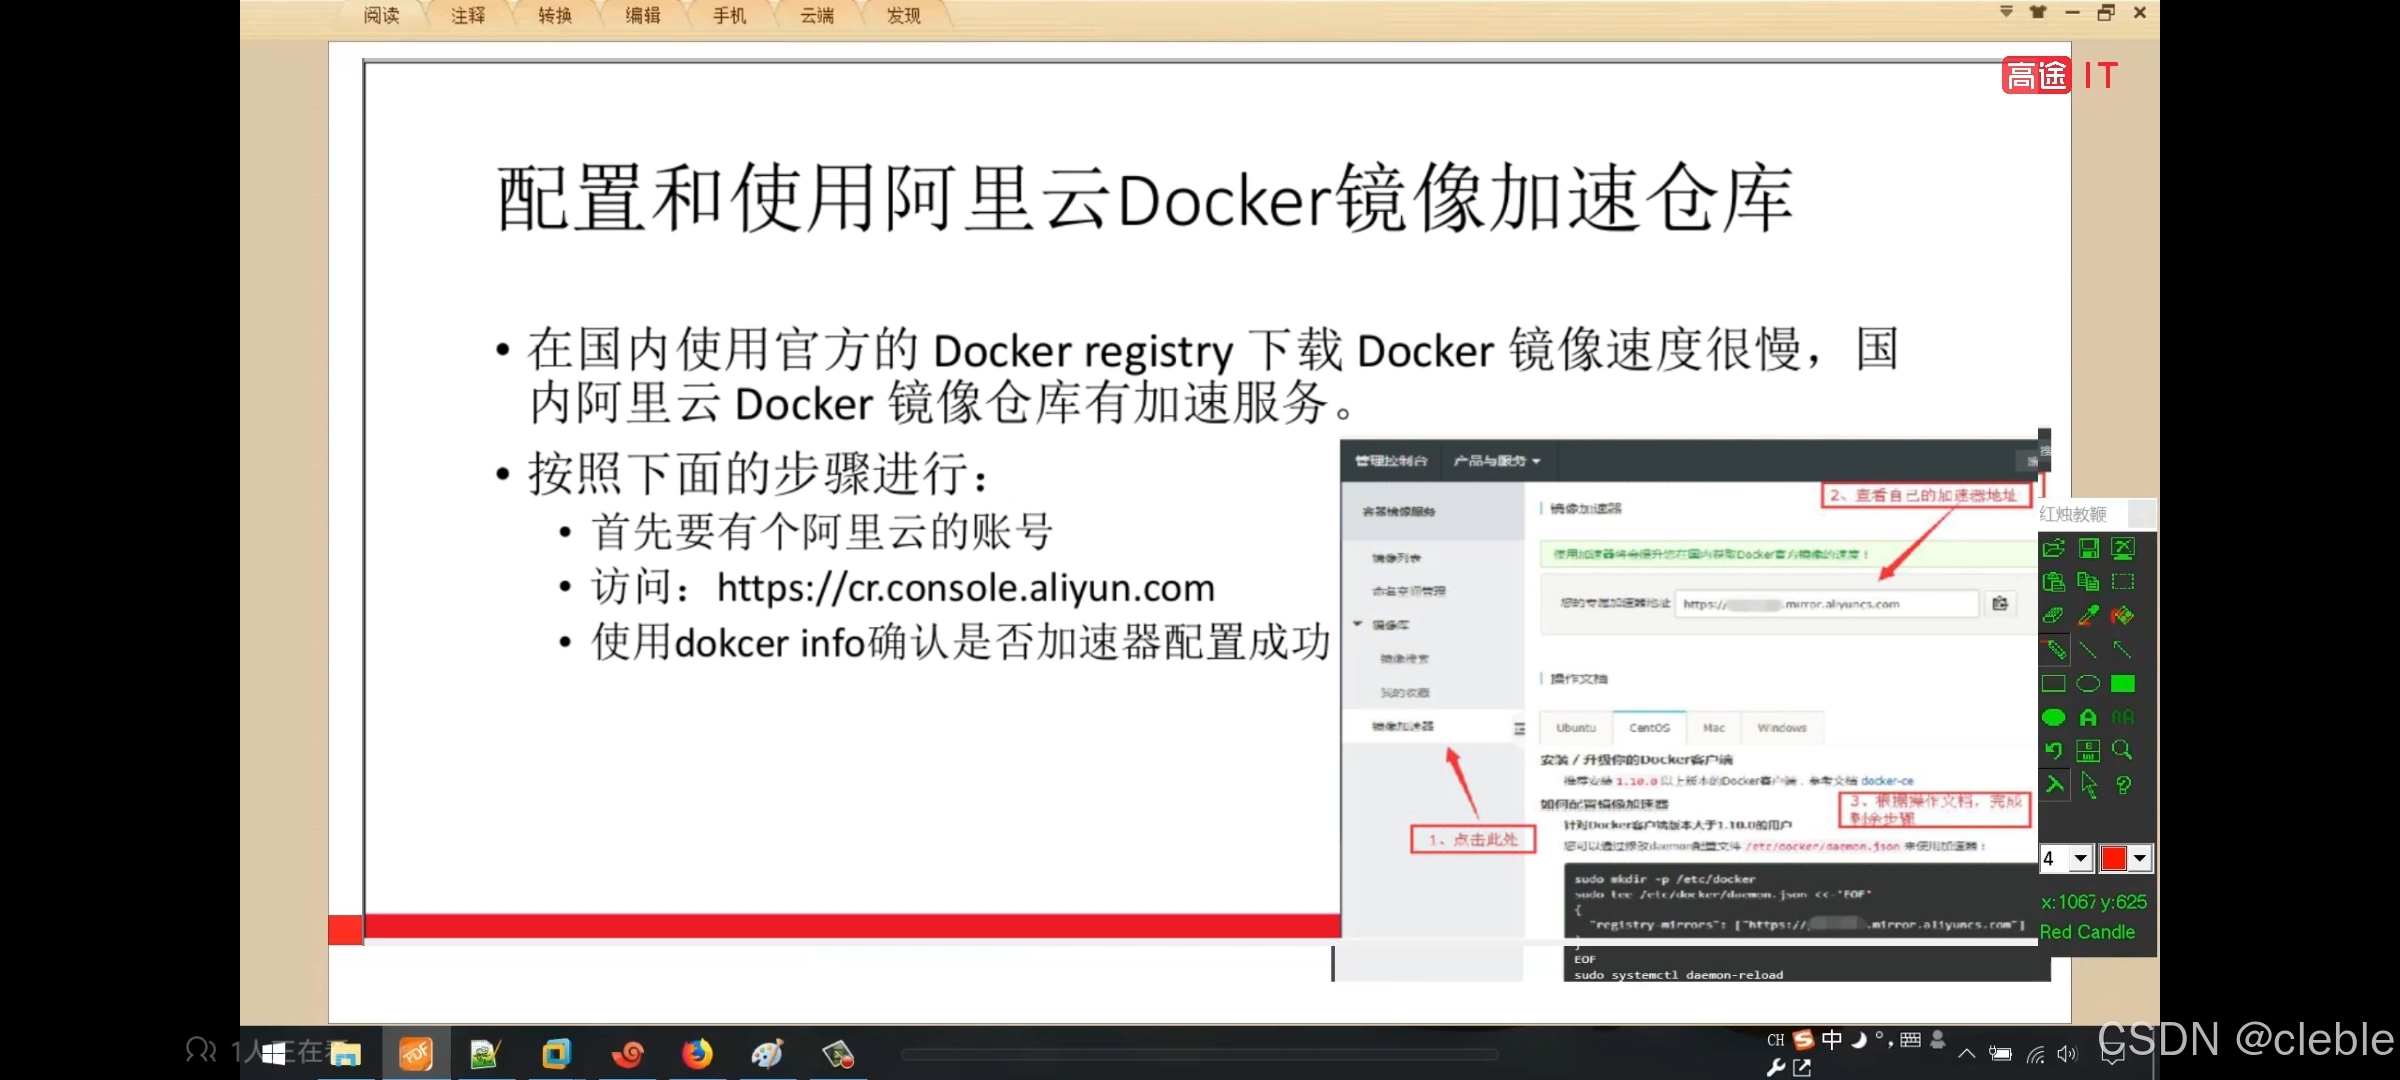This screenshot has height=1080, width=2400.
Task: Open File Explorer from the taskbar
Action: point(345,1053)
